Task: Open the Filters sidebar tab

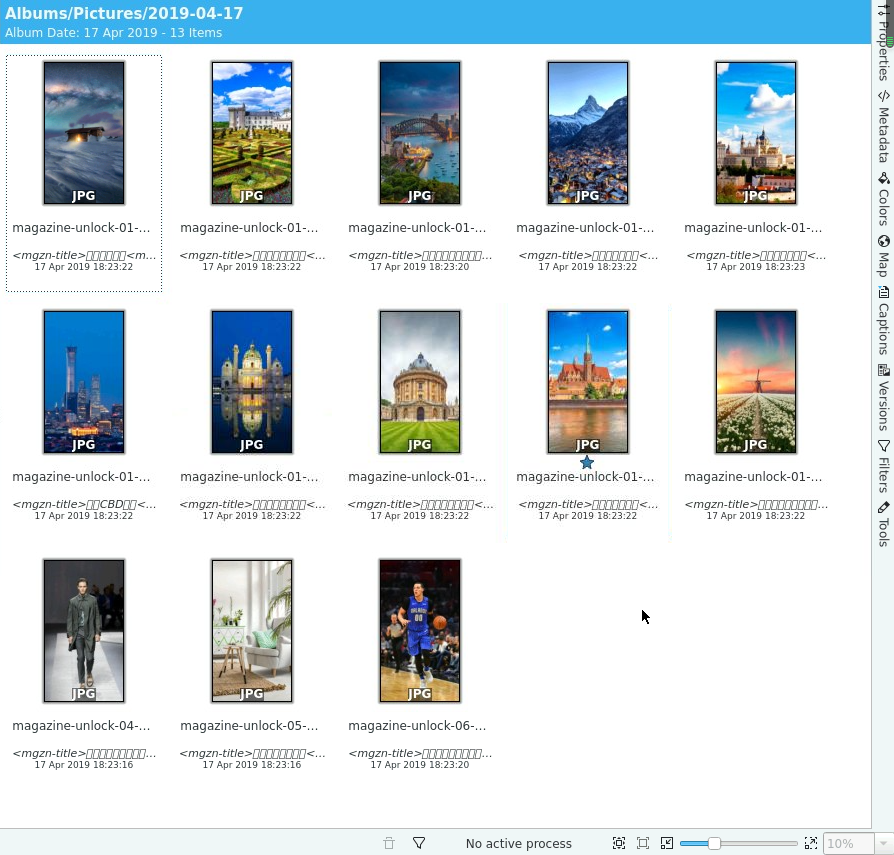Action: (x=883, y=467)
